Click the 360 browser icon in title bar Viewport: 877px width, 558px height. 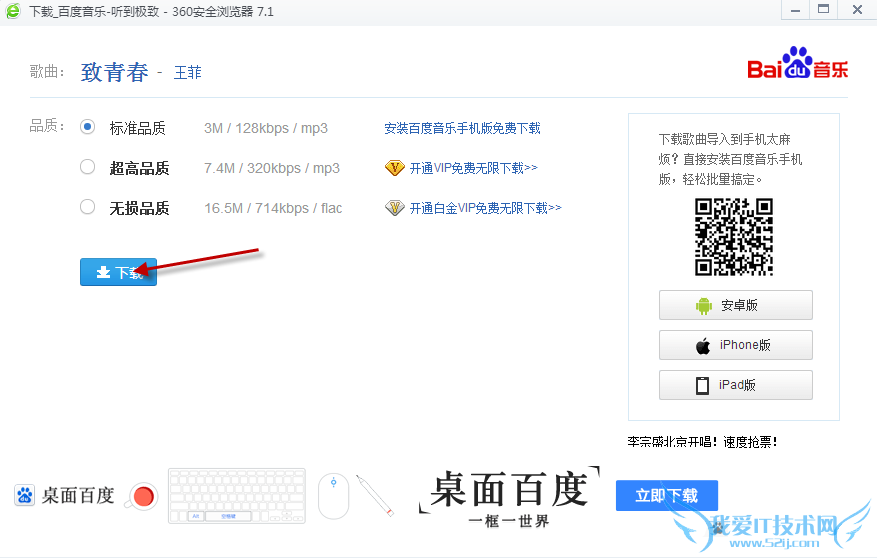13,11
